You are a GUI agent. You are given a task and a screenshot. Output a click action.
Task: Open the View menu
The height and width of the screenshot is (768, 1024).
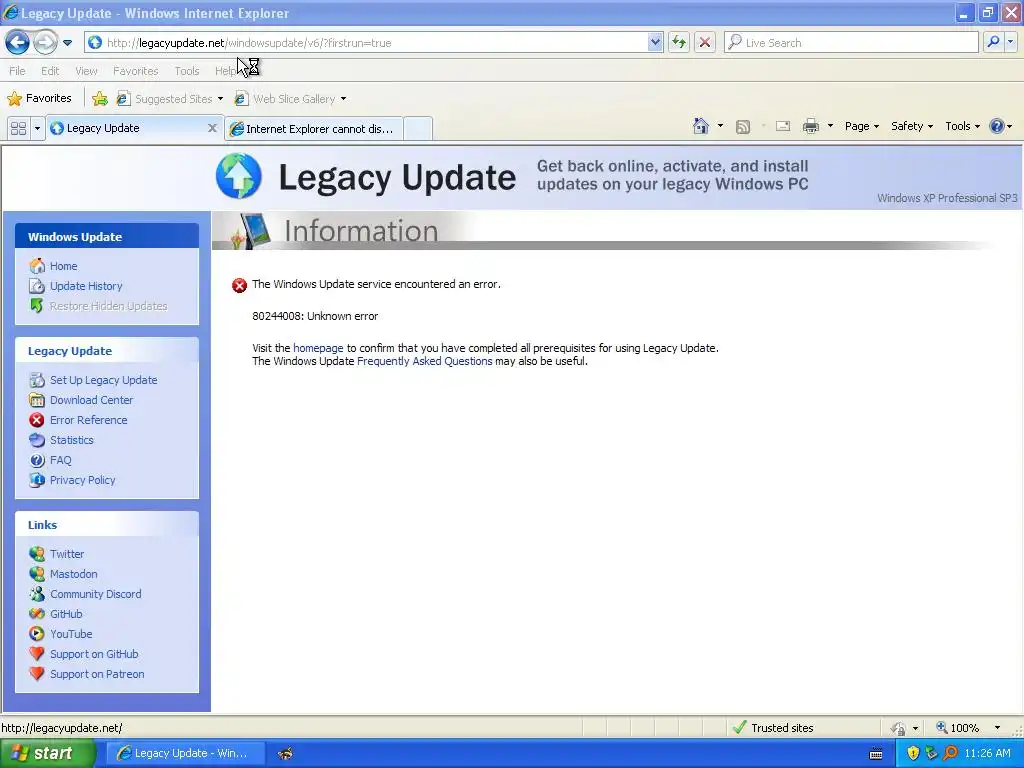click(x=86, y=71)
